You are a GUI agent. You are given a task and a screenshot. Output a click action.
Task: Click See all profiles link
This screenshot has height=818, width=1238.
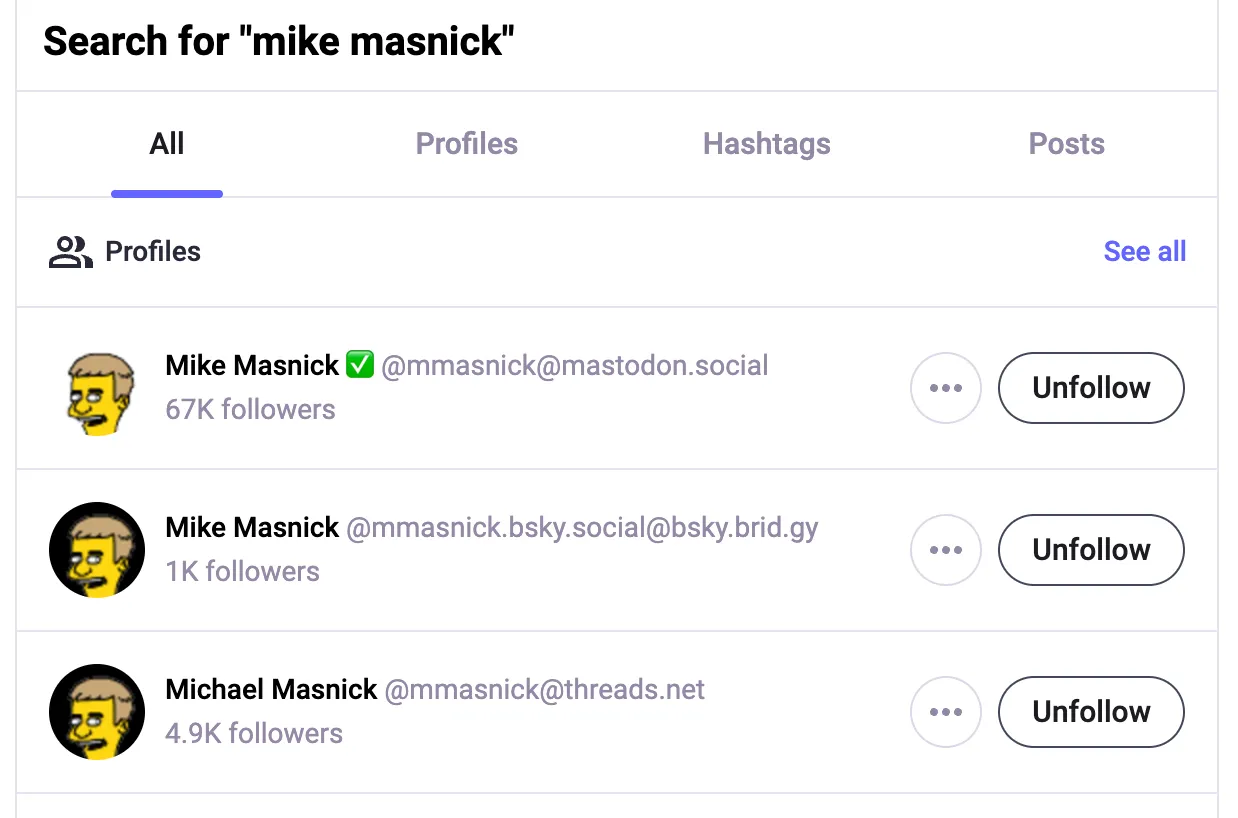pos(1144,252)
